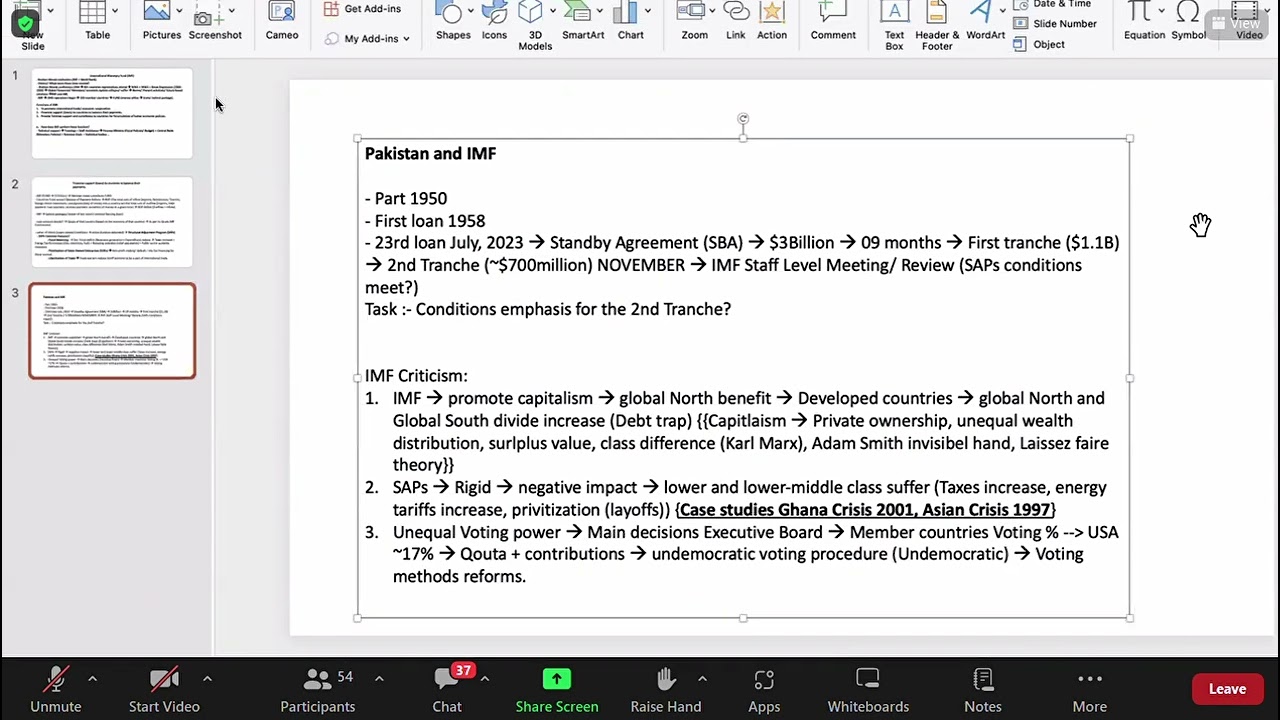The image size is (1280, 720).
Task: Open video options arrow next to Start Video
Action: (x=207, y=679)
